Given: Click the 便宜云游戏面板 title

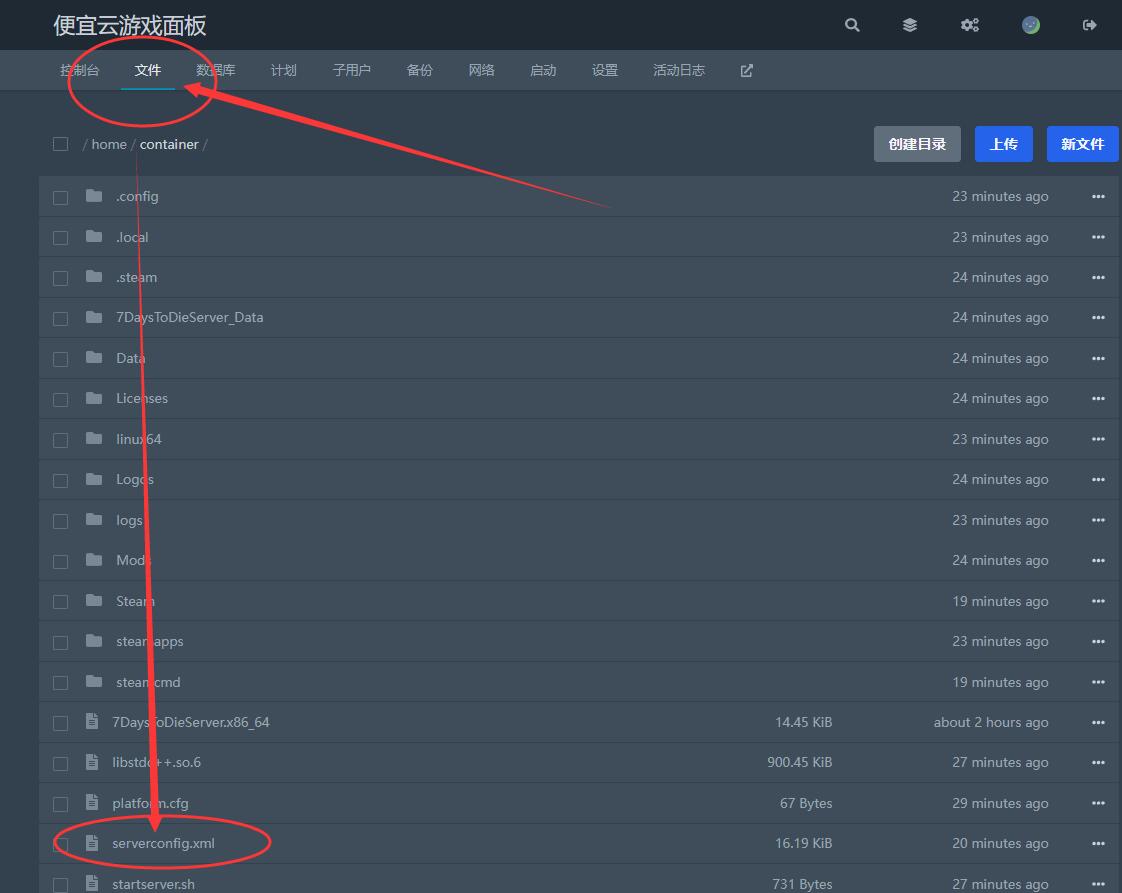Looking at the screenshot, I should 130,26.
